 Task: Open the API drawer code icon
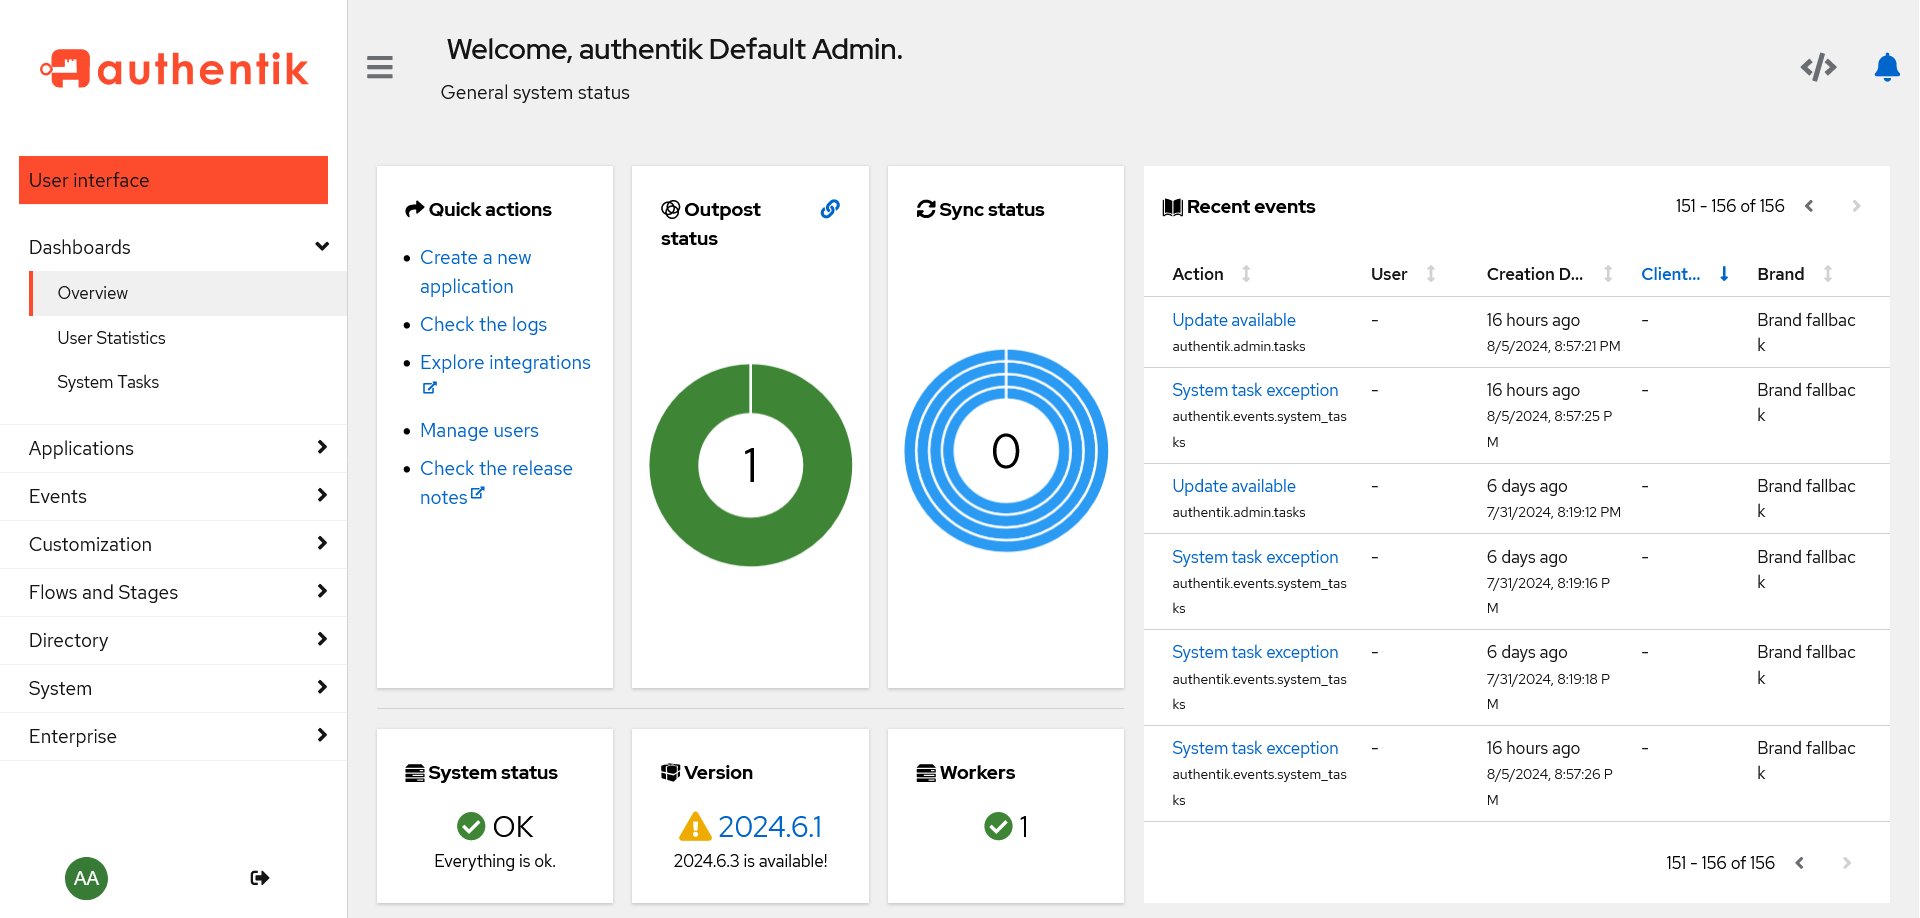click(1818, 67)
